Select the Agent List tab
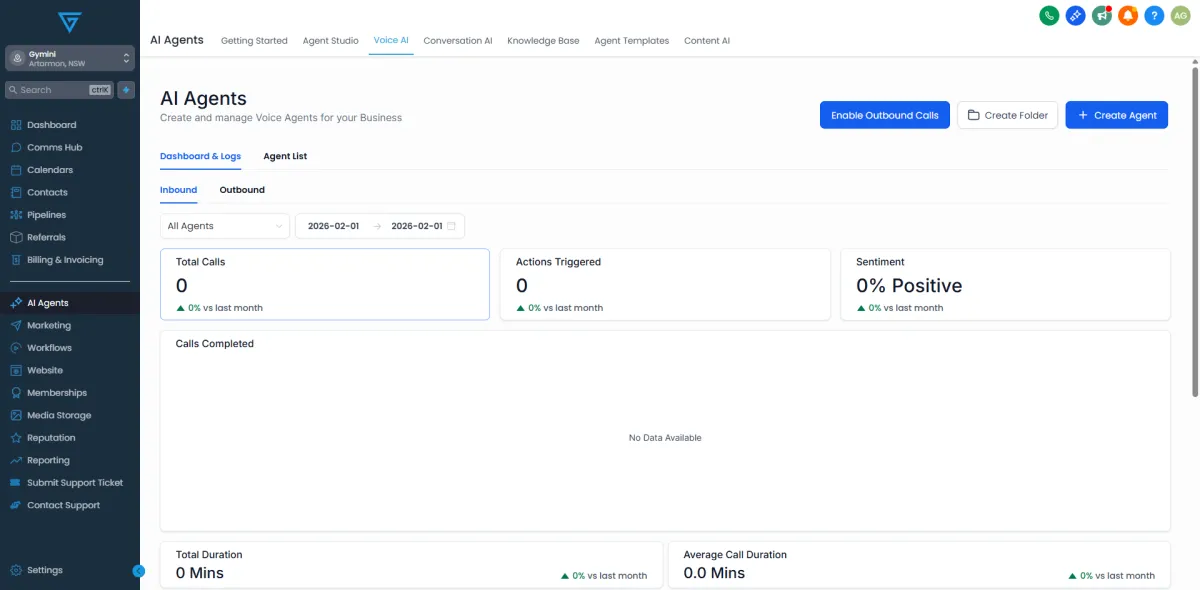This screenshot has height=590, width=1200. pos(285,156)
